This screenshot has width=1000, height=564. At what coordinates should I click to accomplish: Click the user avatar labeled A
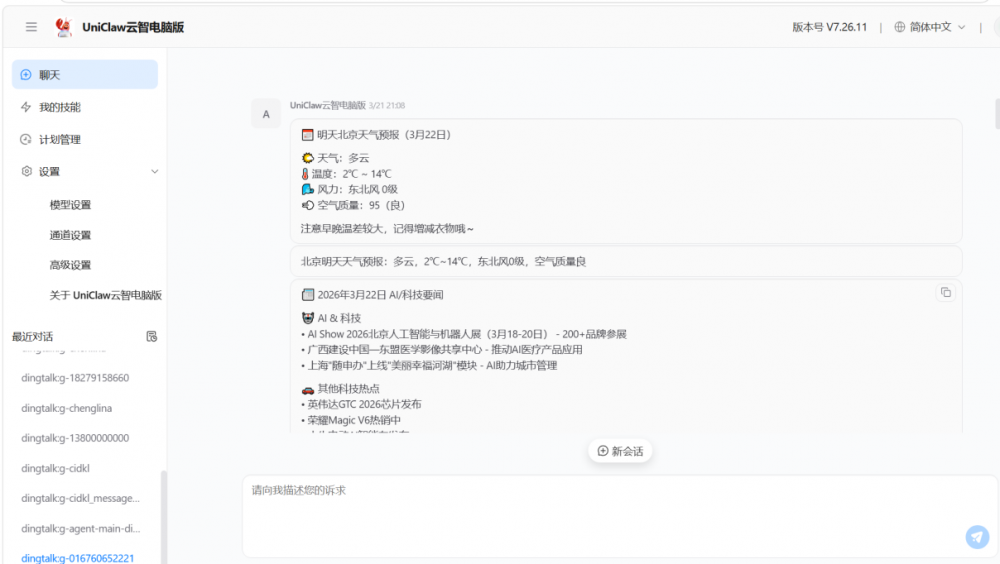[x=266, y=114]
